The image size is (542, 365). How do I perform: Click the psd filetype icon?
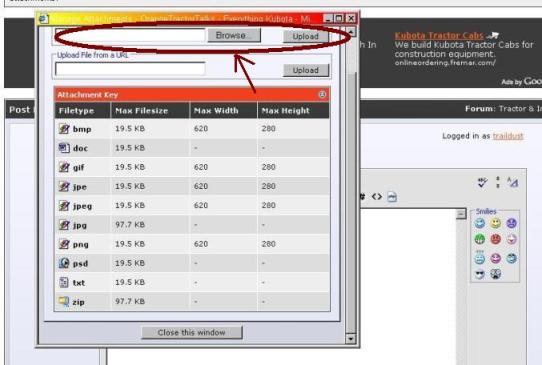coord(64,263)
